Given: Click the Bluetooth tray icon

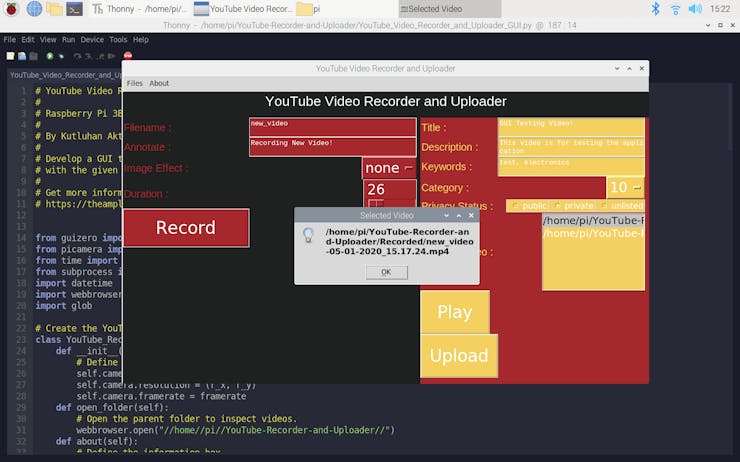Looking at the screenshot, I should click(656, 9).
